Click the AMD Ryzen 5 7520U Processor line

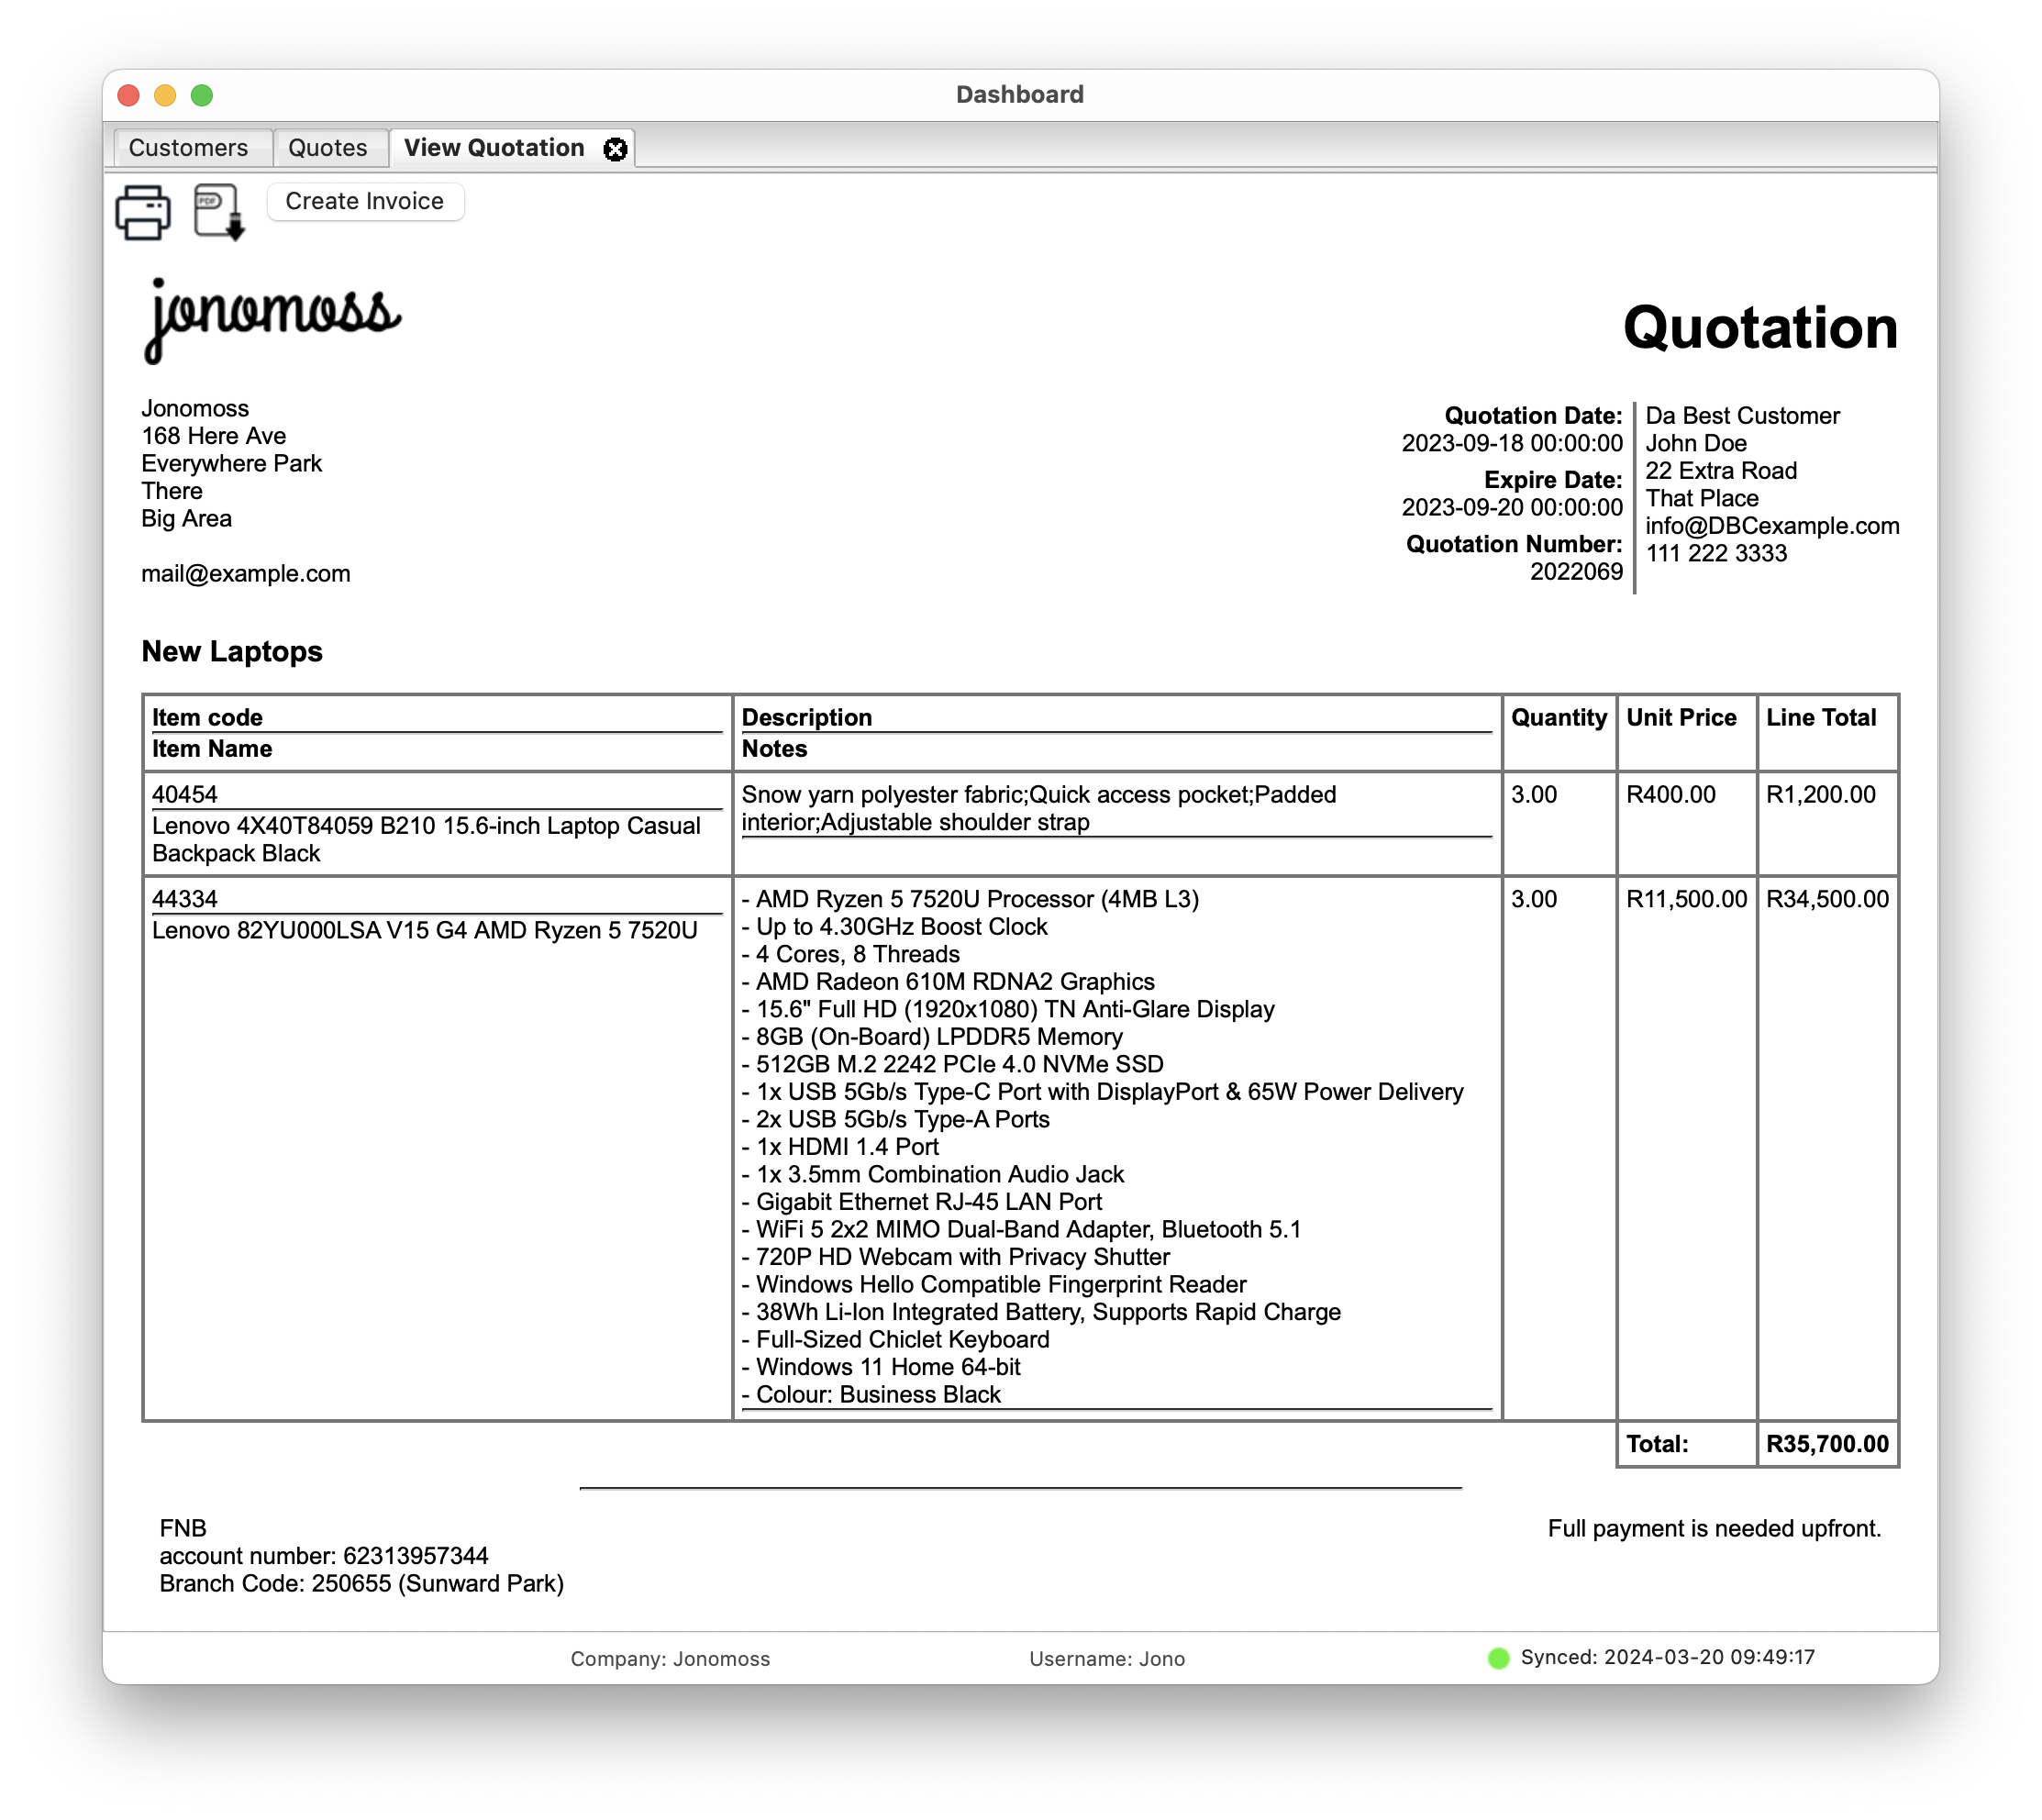[x=970, y=898]
